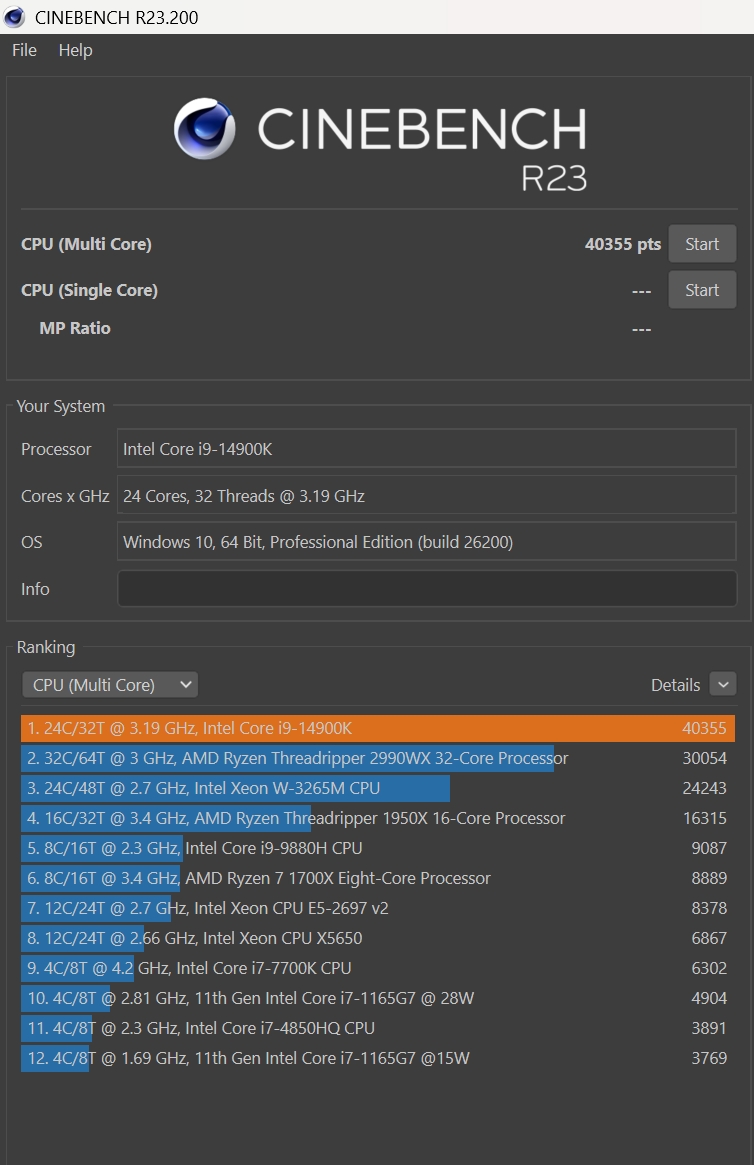This screenshot has width=754, height=1165.
Task: Click the Cores x GHz field
Action: pos(426,496)
